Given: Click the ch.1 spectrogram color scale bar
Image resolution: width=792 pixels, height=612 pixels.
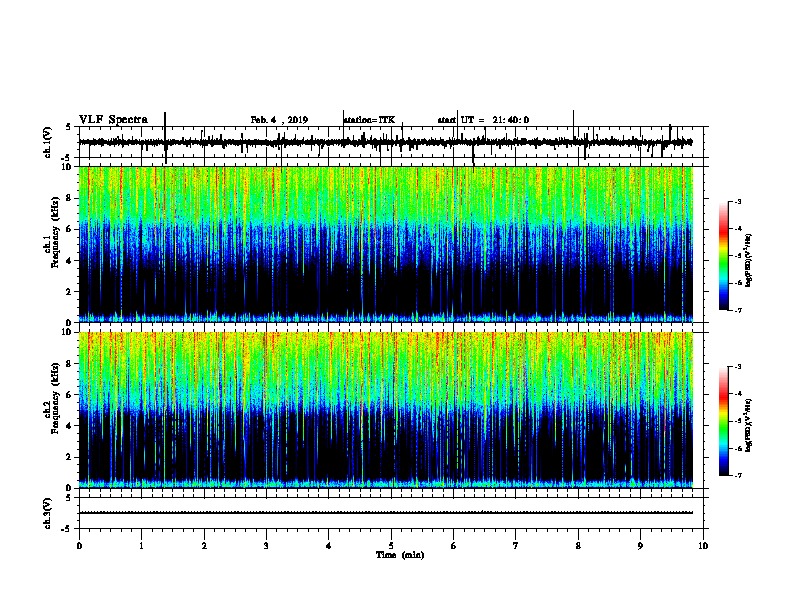Looking at the screenshot, I should click(x=724, y=256).
